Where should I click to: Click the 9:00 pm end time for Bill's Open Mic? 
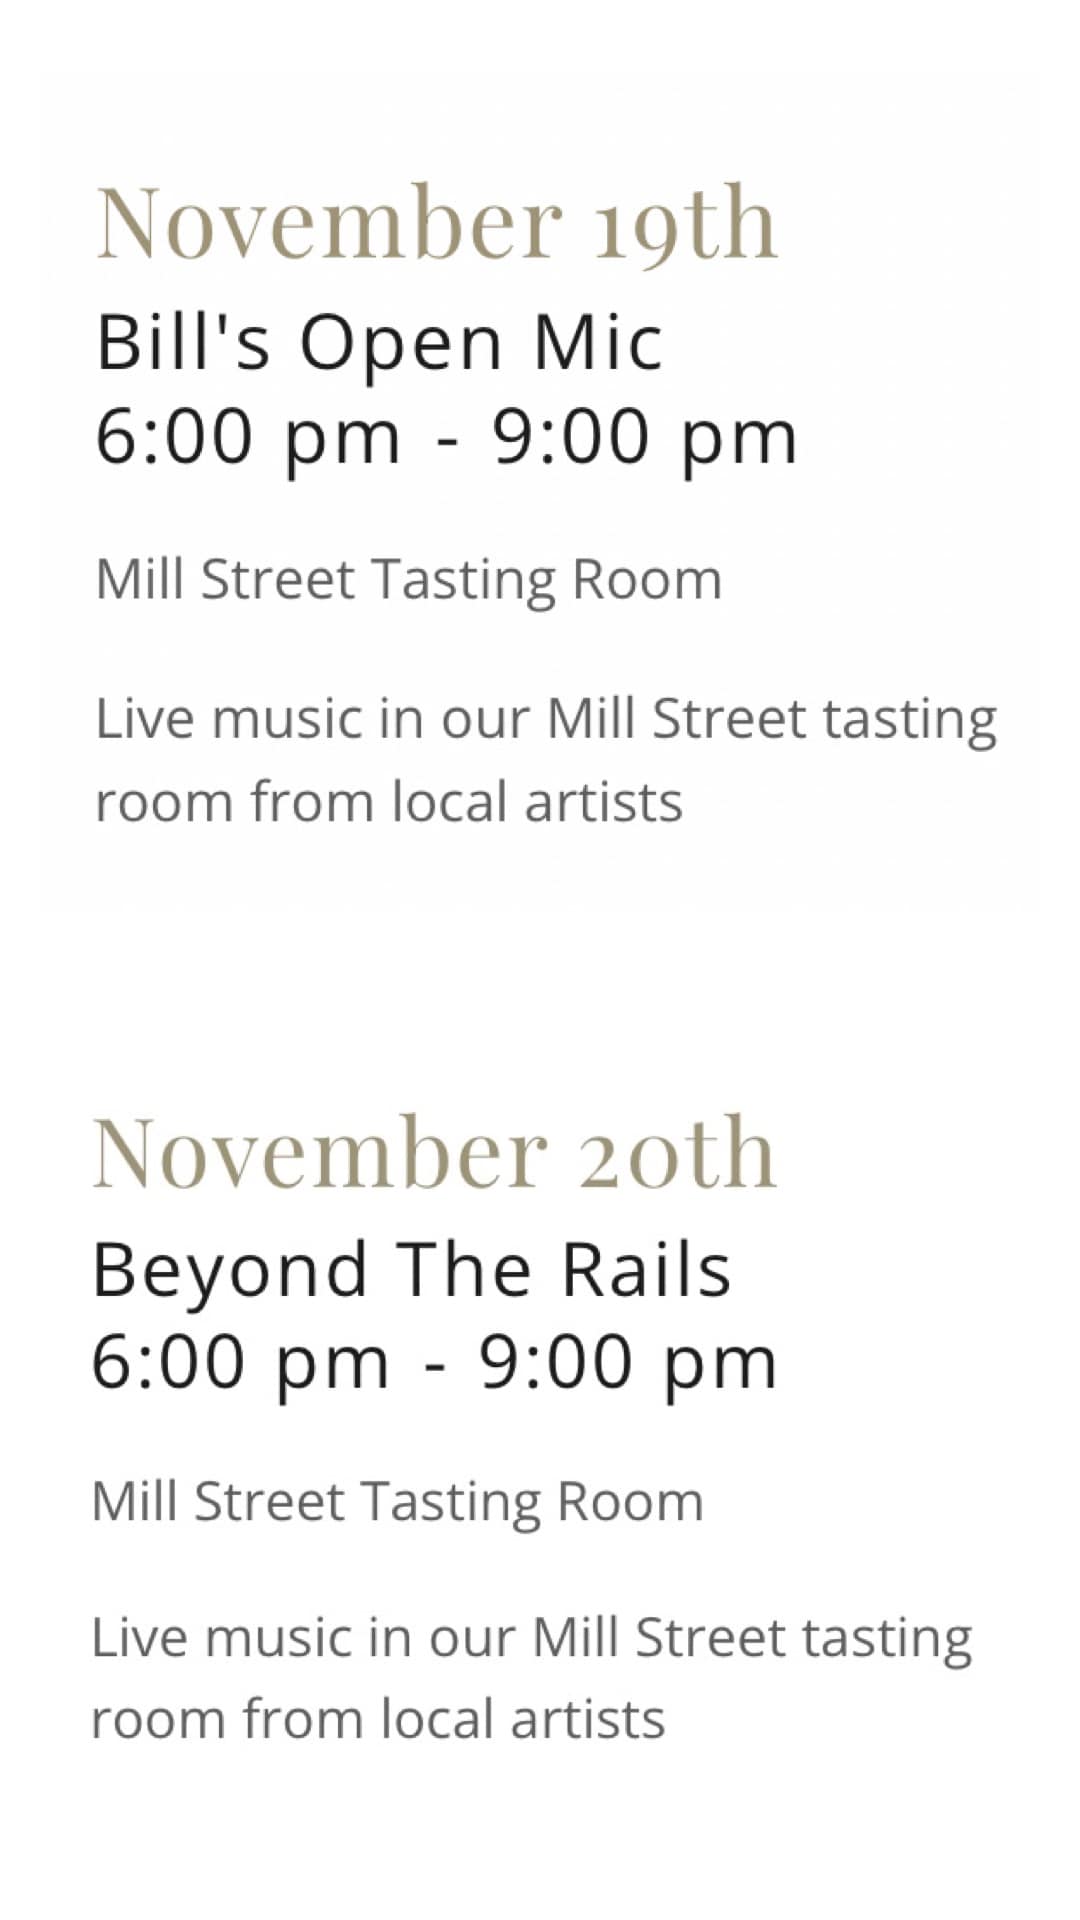coord(644,437)
